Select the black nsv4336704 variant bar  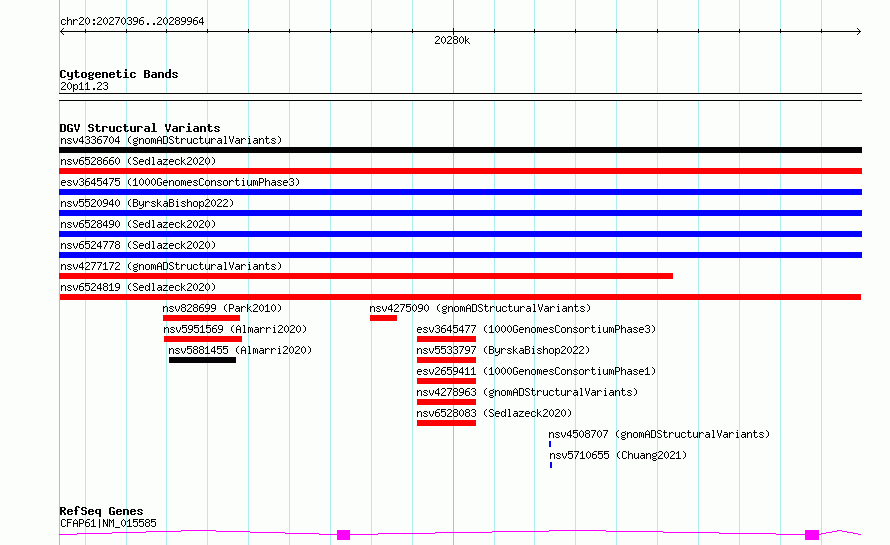[460, 150]
